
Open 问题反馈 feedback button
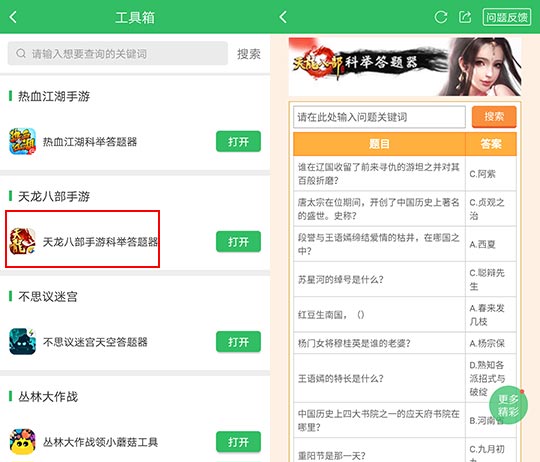(x=507, y=17)
